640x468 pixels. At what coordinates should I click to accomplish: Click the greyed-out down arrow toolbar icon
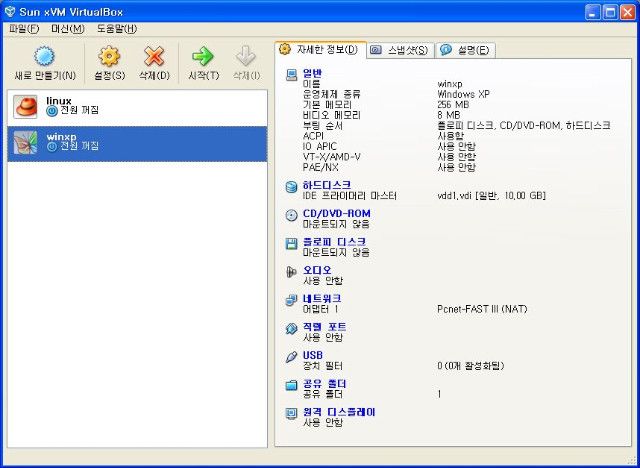[x=246, y=56]
